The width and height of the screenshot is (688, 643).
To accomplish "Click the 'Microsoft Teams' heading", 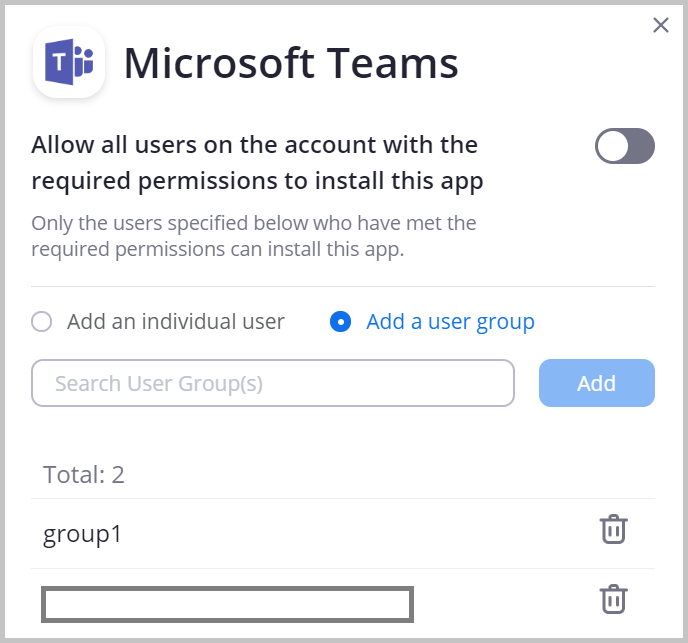I will pos(291,63).
